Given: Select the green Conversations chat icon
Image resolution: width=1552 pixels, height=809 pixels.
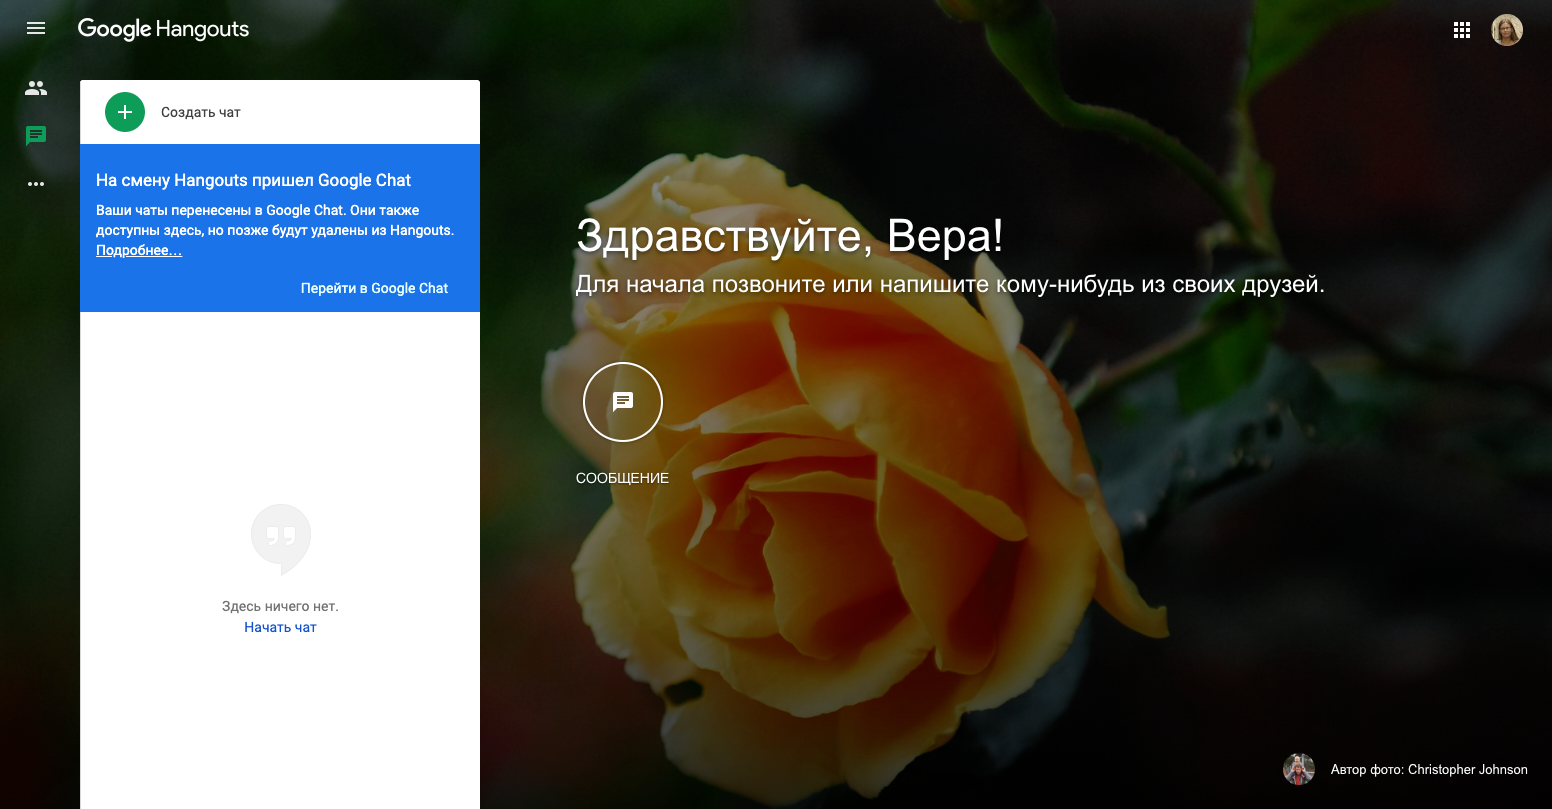Looking at the screenshot, I should (36, 136).
